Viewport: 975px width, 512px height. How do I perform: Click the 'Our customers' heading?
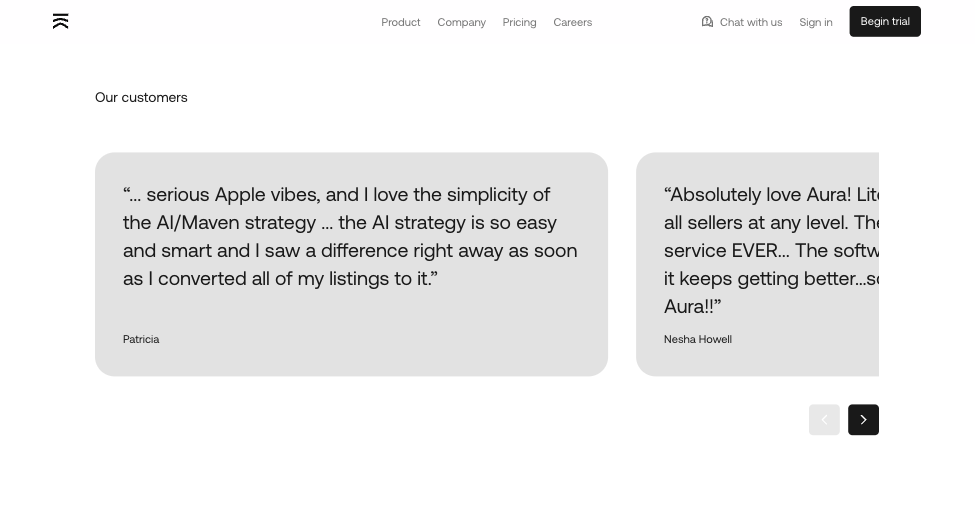[x=141, y=97]
